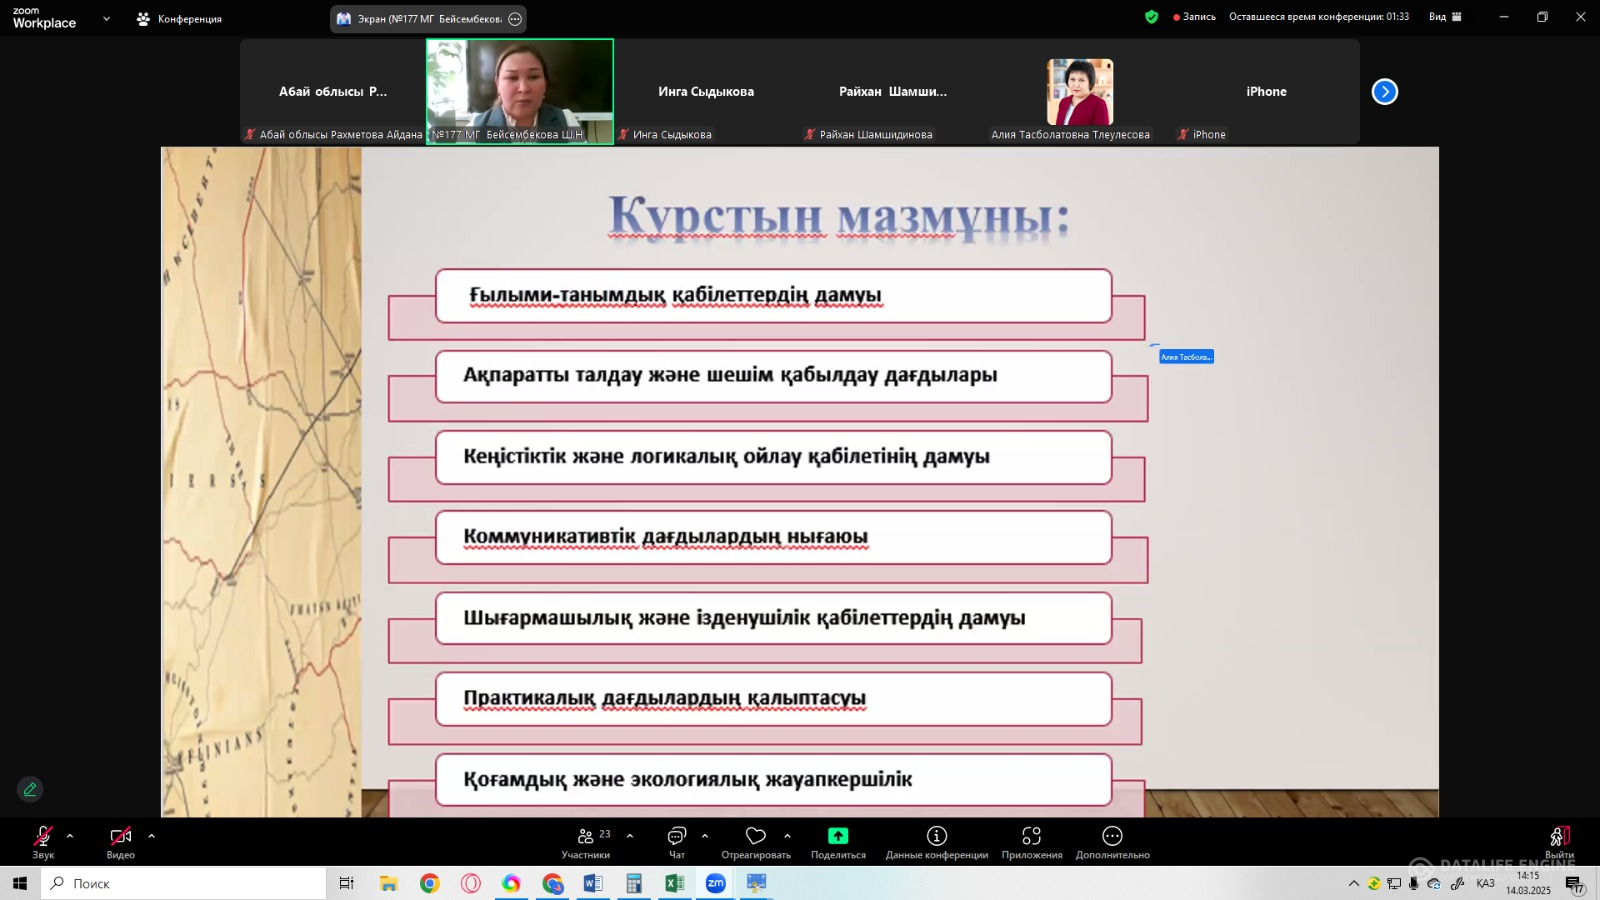
Task: Open the Вид view menu
Action: (1445, 17)
